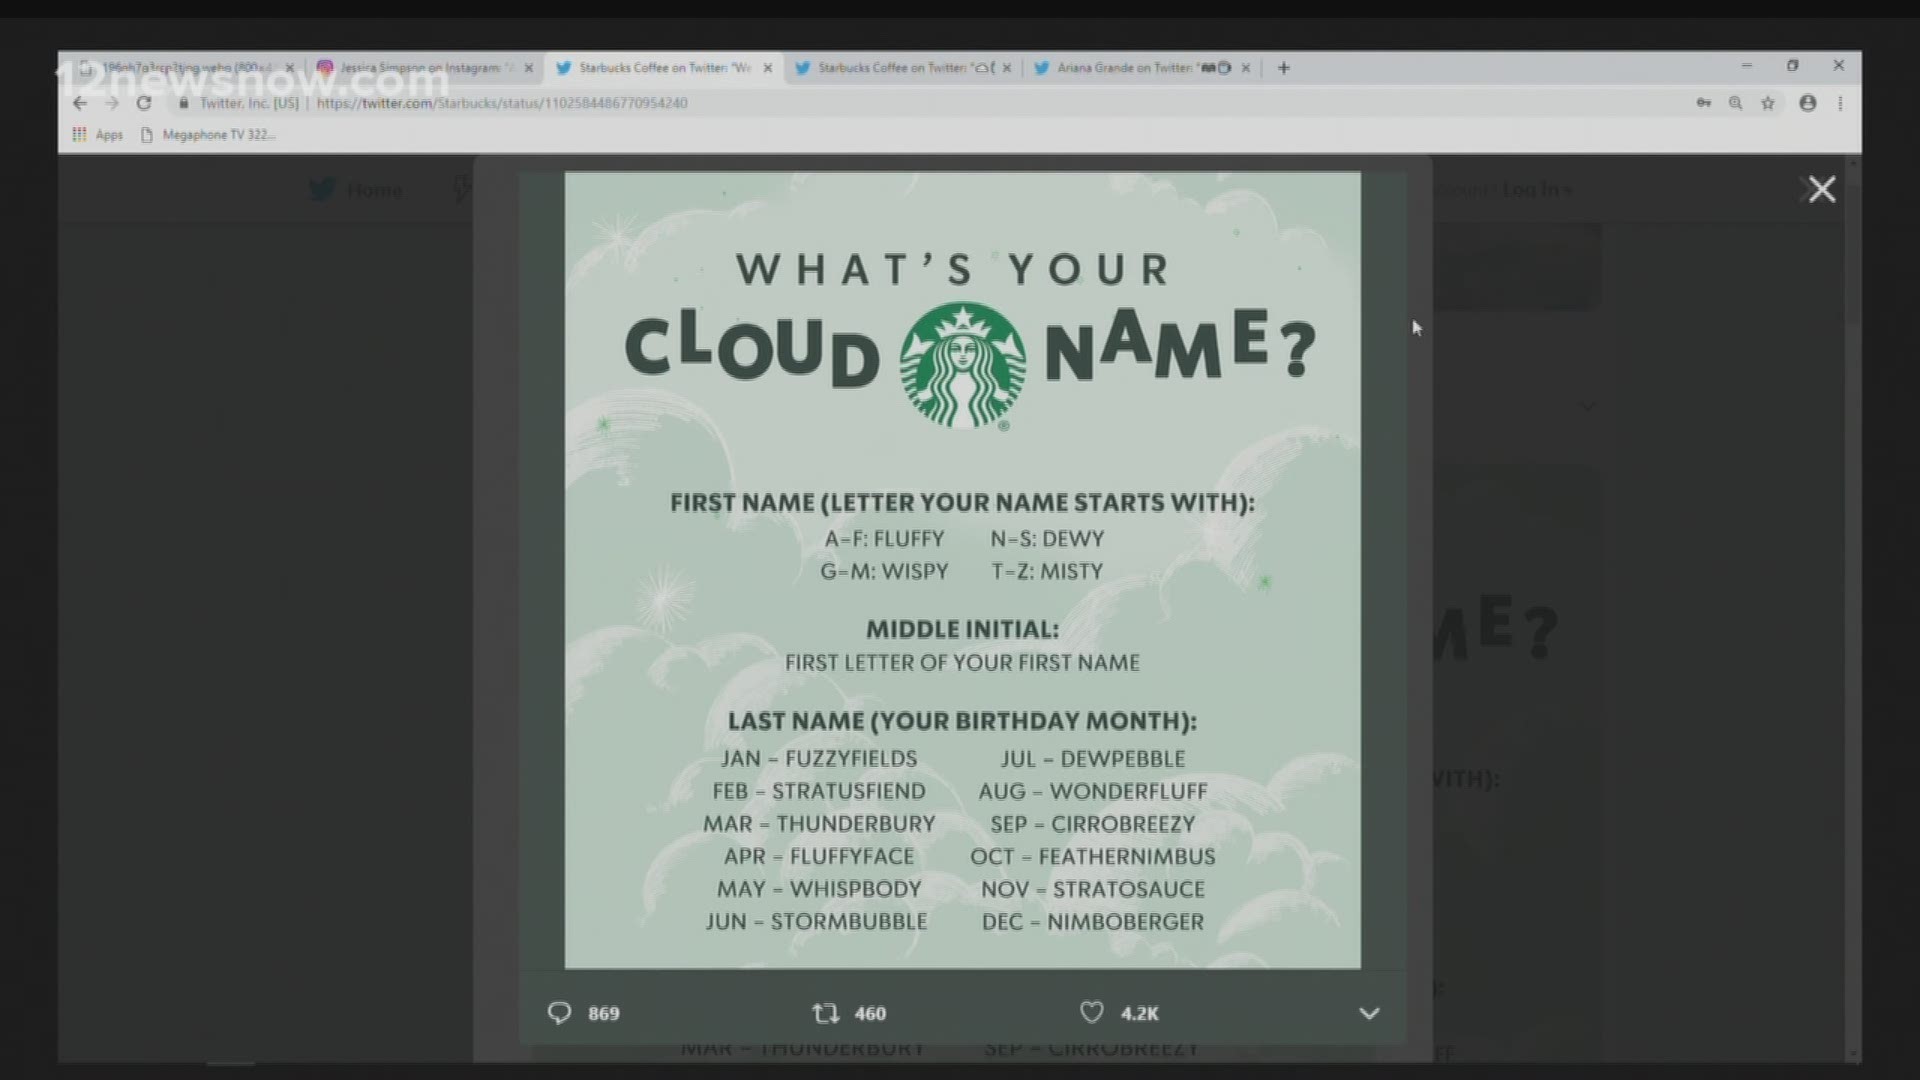Go back to previous page
Image resolution: width=1920 pixels, height=1080 pixels.
[80, 103]
